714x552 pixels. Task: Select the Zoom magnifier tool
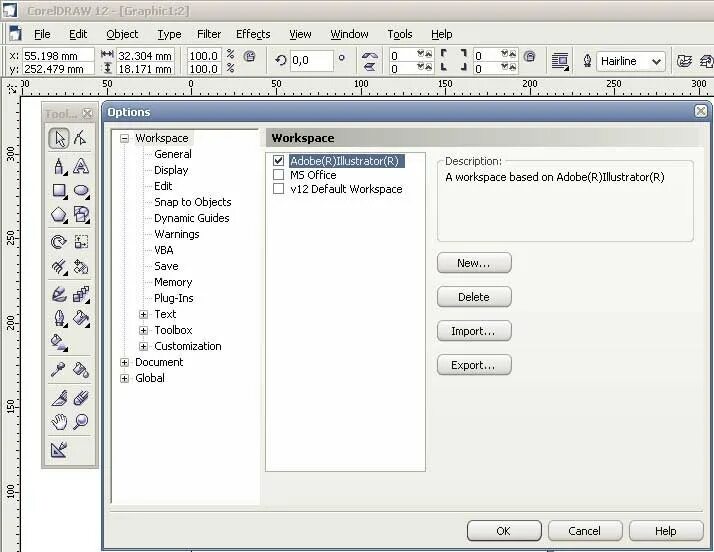tap(81, 422)
